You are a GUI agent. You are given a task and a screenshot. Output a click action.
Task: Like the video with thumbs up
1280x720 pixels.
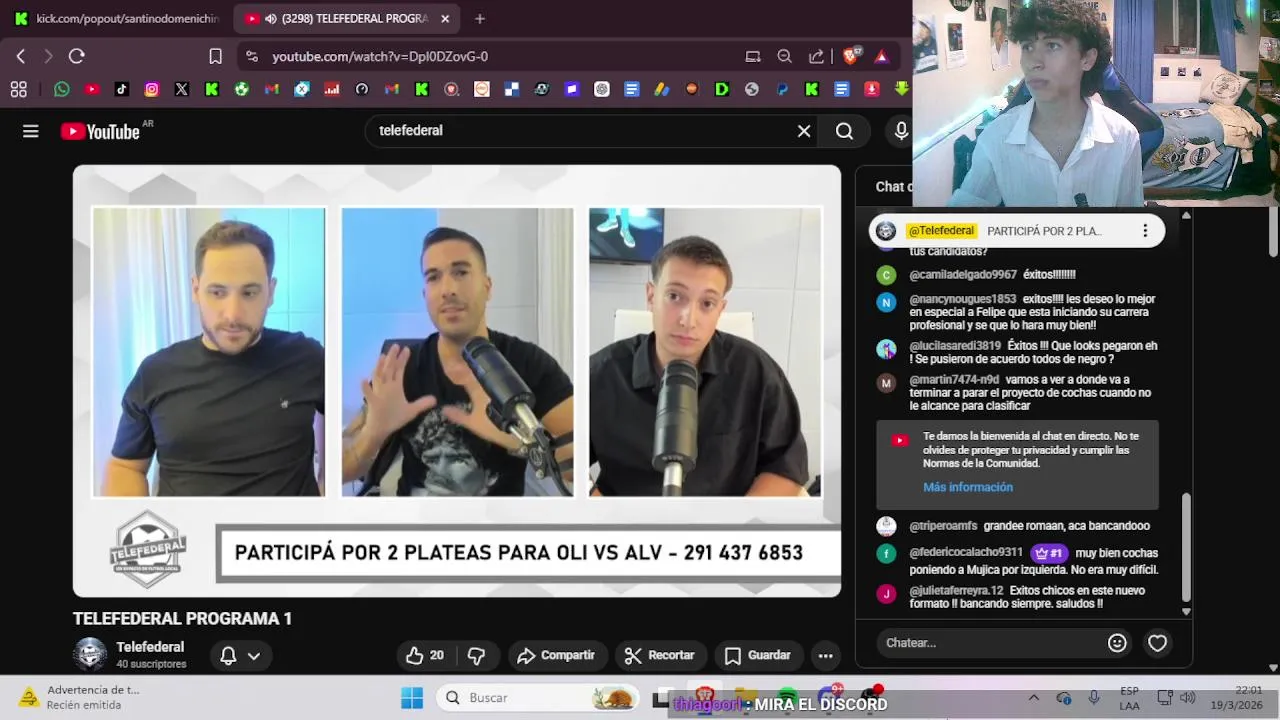[425, 655]
